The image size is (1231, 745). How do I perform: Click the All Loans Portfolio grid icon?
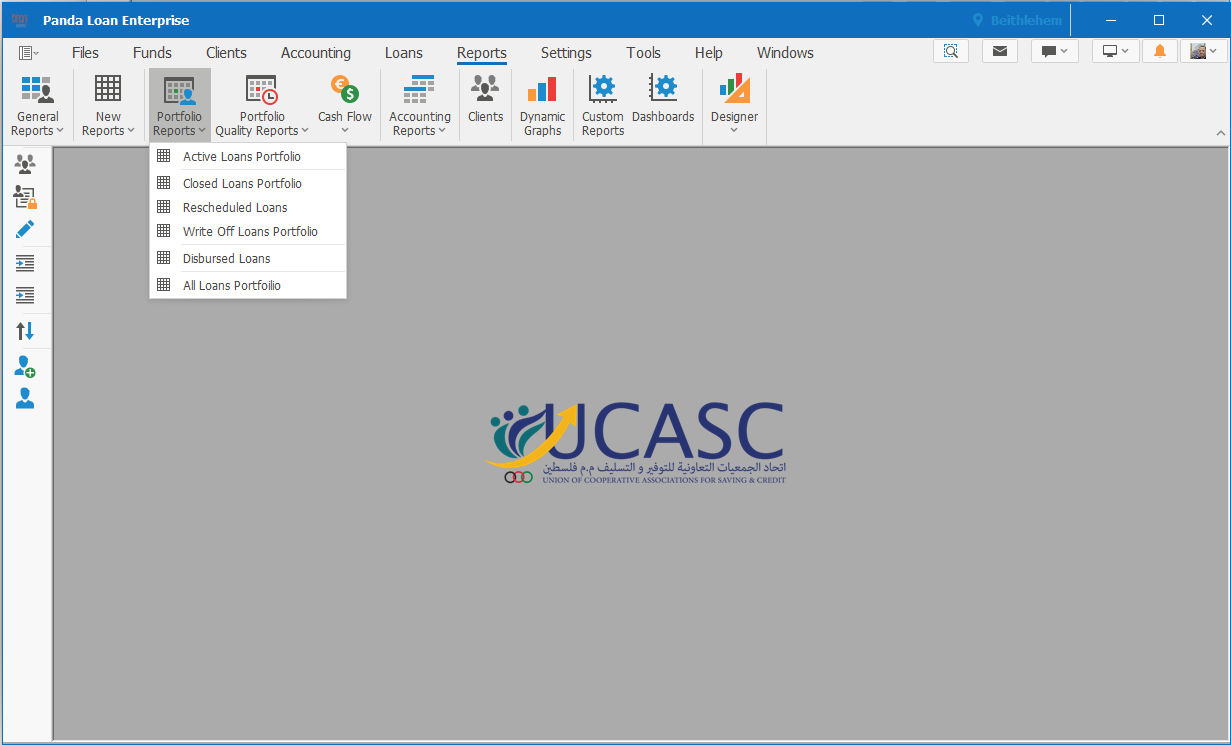[x=164, y=285]
